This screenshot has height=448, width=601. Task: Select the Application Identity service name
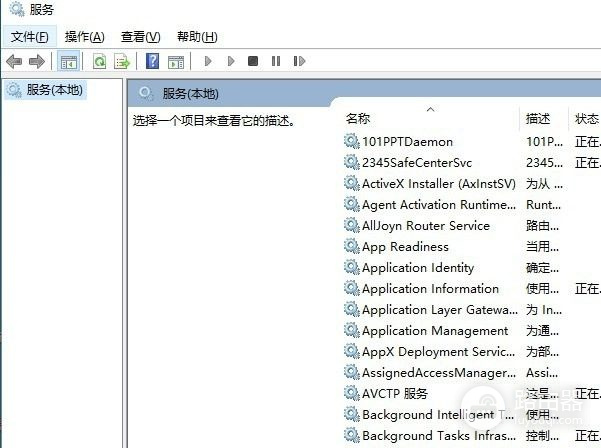pos(418,268)
